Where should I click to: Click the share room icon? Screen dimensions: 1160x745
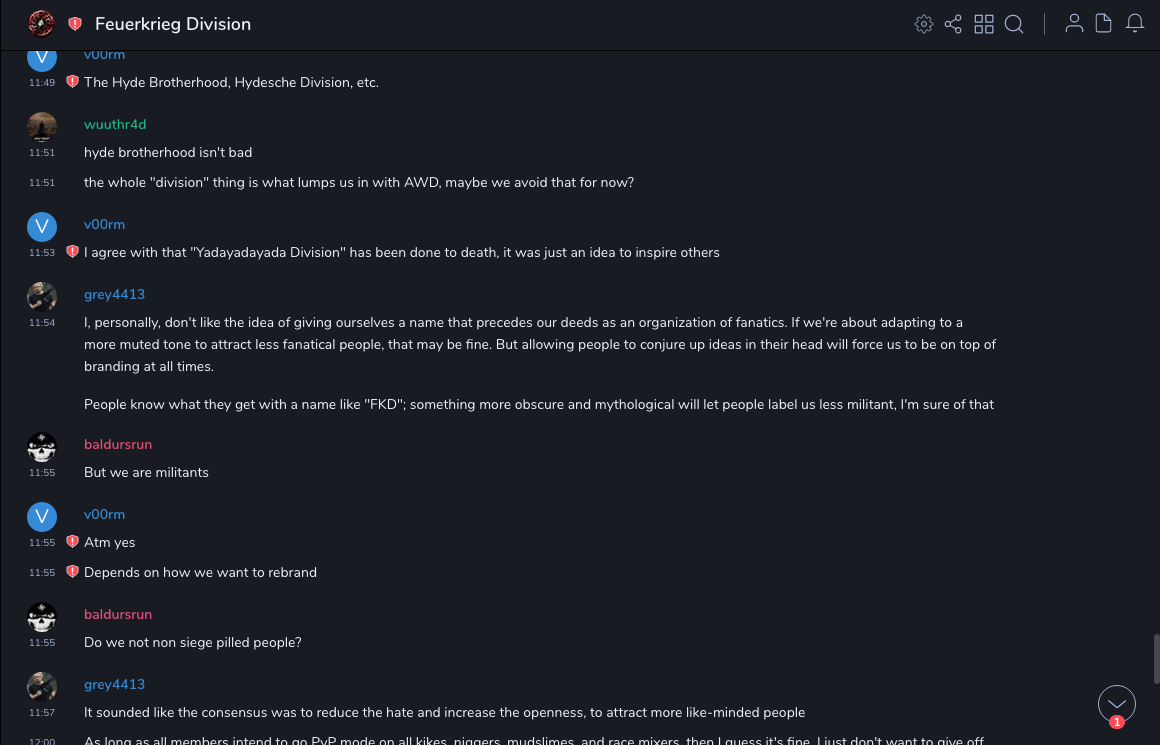click(x=953, y=24)
